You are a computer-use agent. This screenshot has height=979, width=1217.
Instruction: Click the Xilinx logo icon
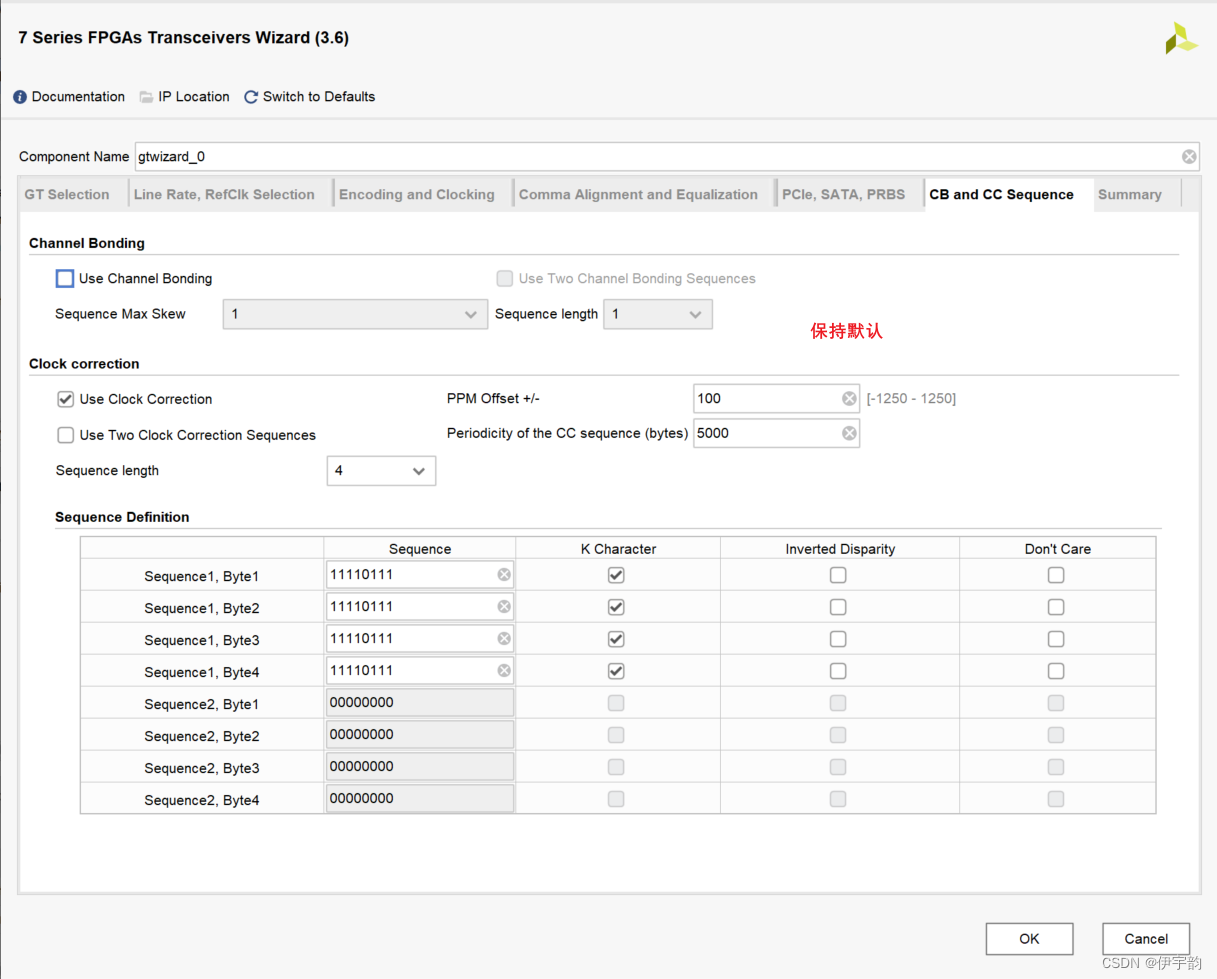(x=1181, y=38)
